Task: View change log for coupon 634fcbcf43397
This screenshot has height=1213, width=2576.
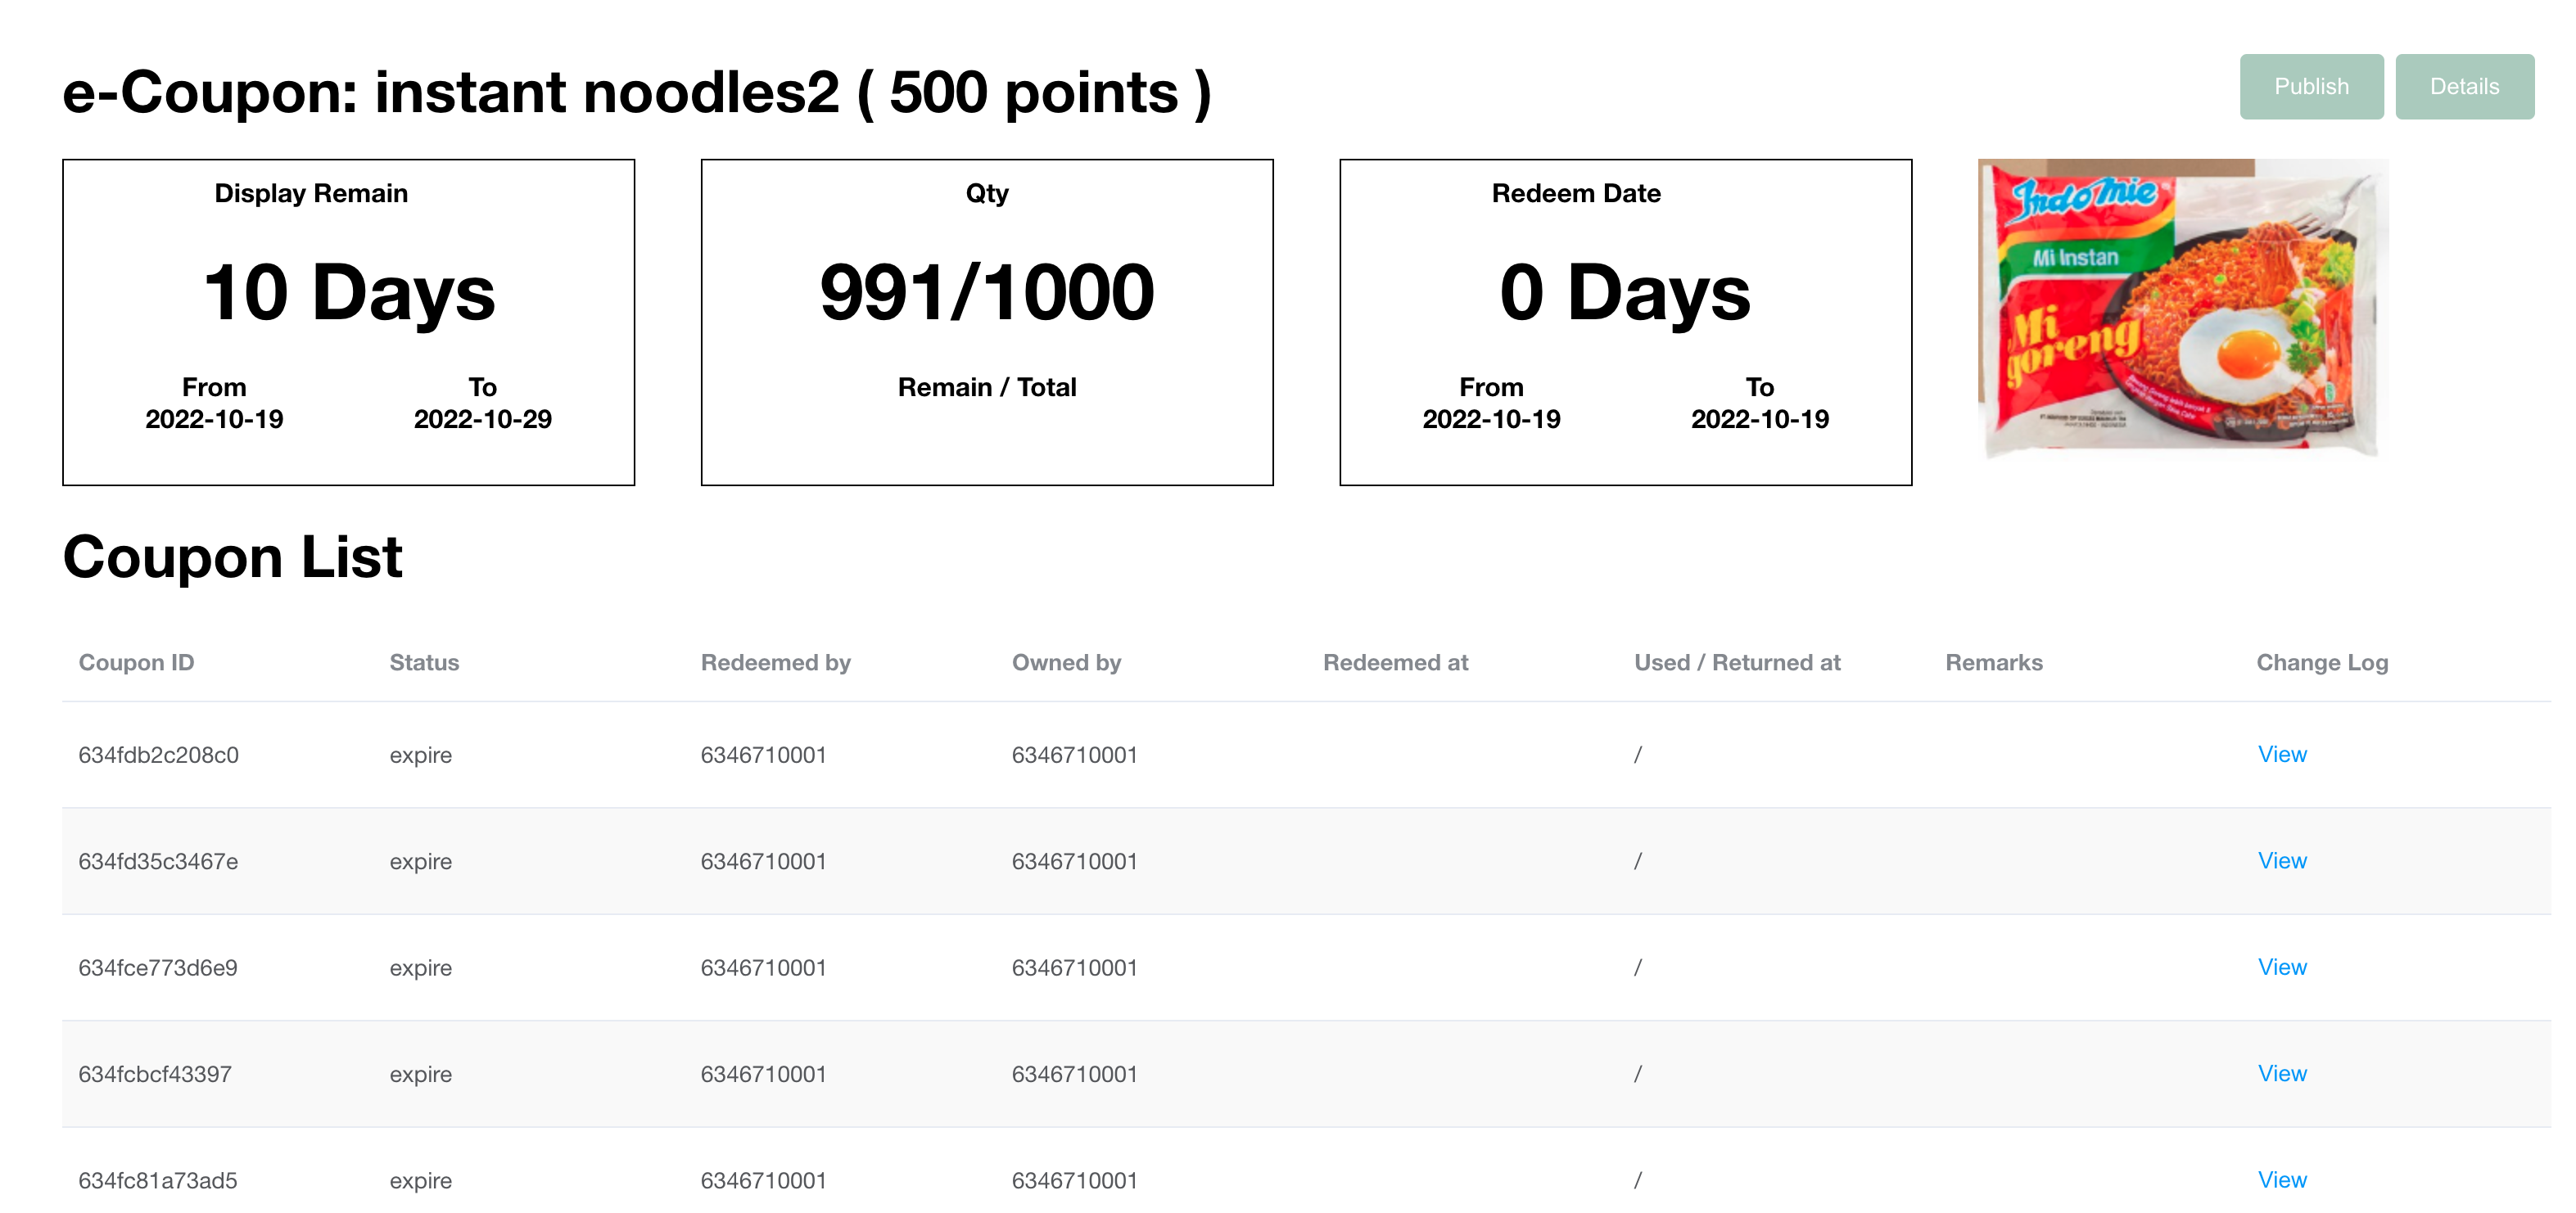Action: point(2281,1073)
